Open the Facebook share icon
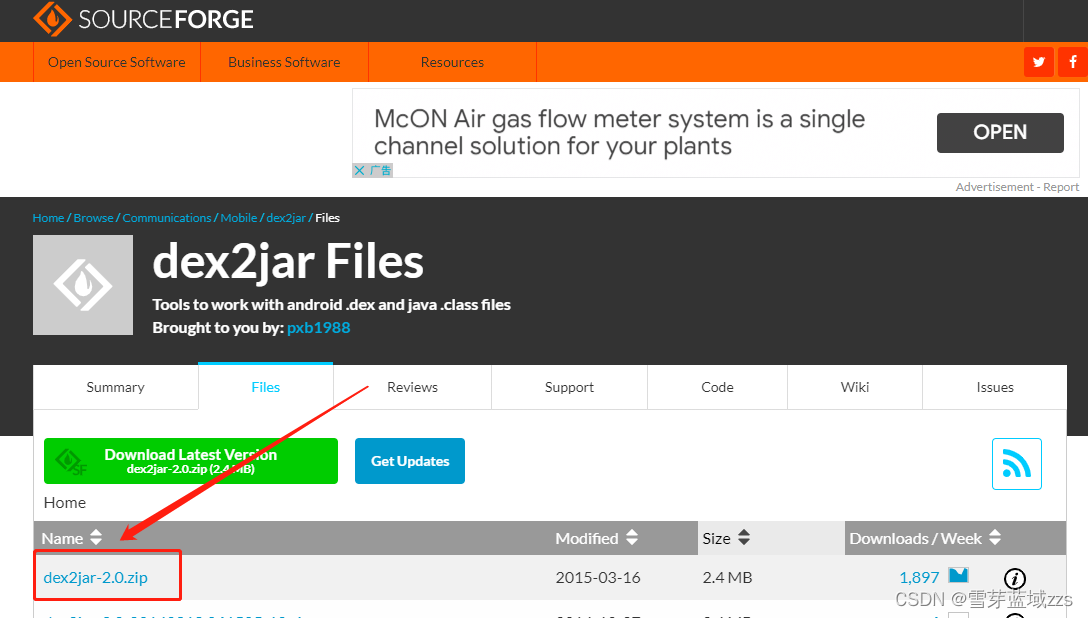The image size is (1088, 618). pos(1073,62)
